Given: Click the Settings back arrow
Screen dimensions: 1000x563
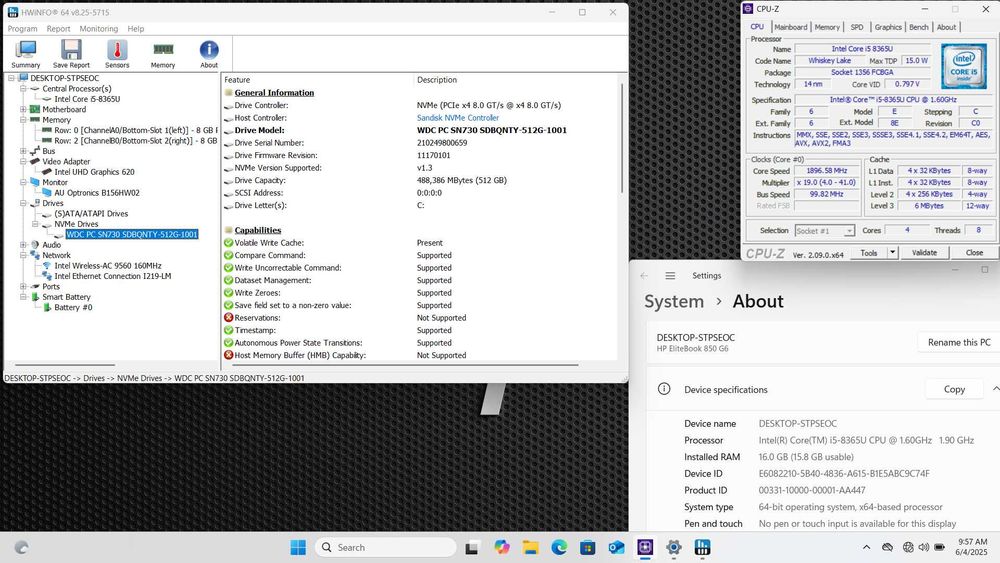Looking at the screenshot, I should [644, 275].
